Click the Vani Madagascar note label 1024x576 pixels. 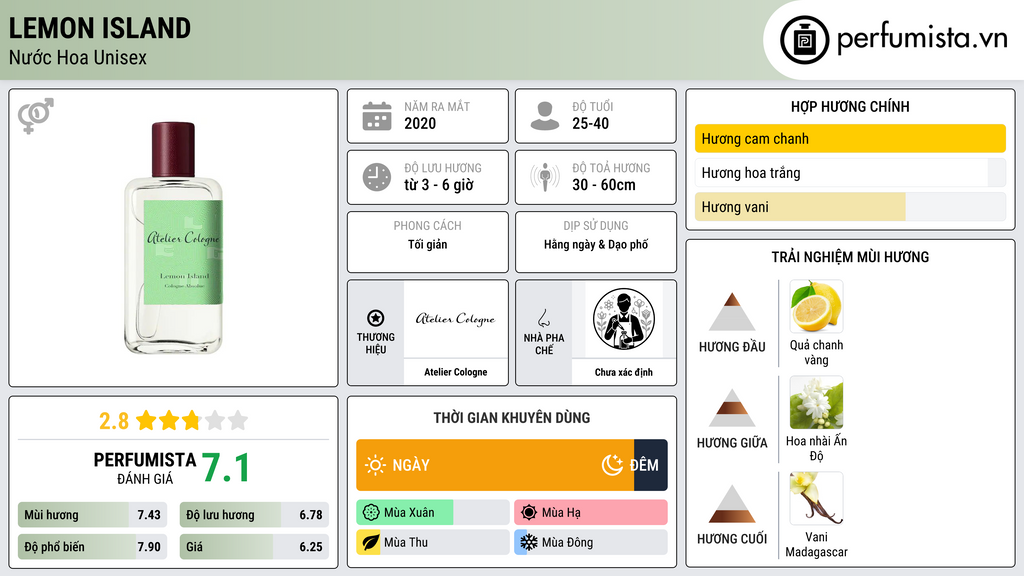click(816, 544)
